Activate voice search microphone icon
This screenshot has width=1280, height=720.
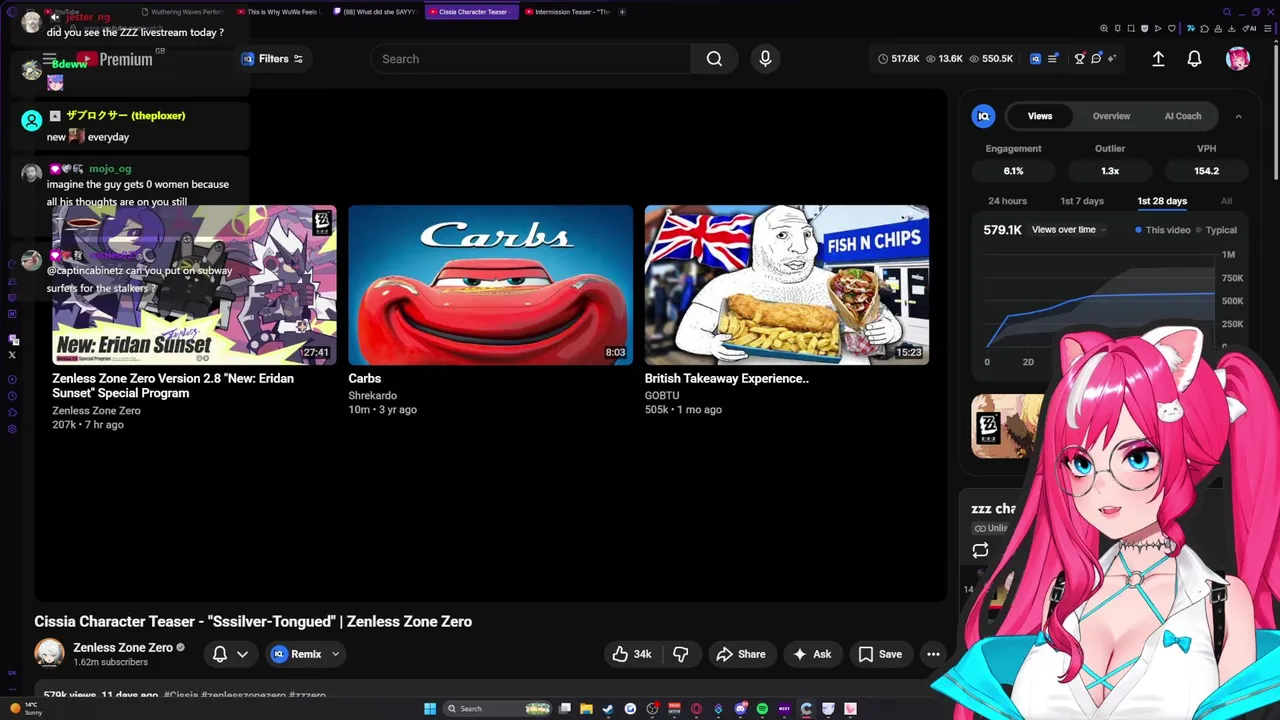tap(765, 59)
